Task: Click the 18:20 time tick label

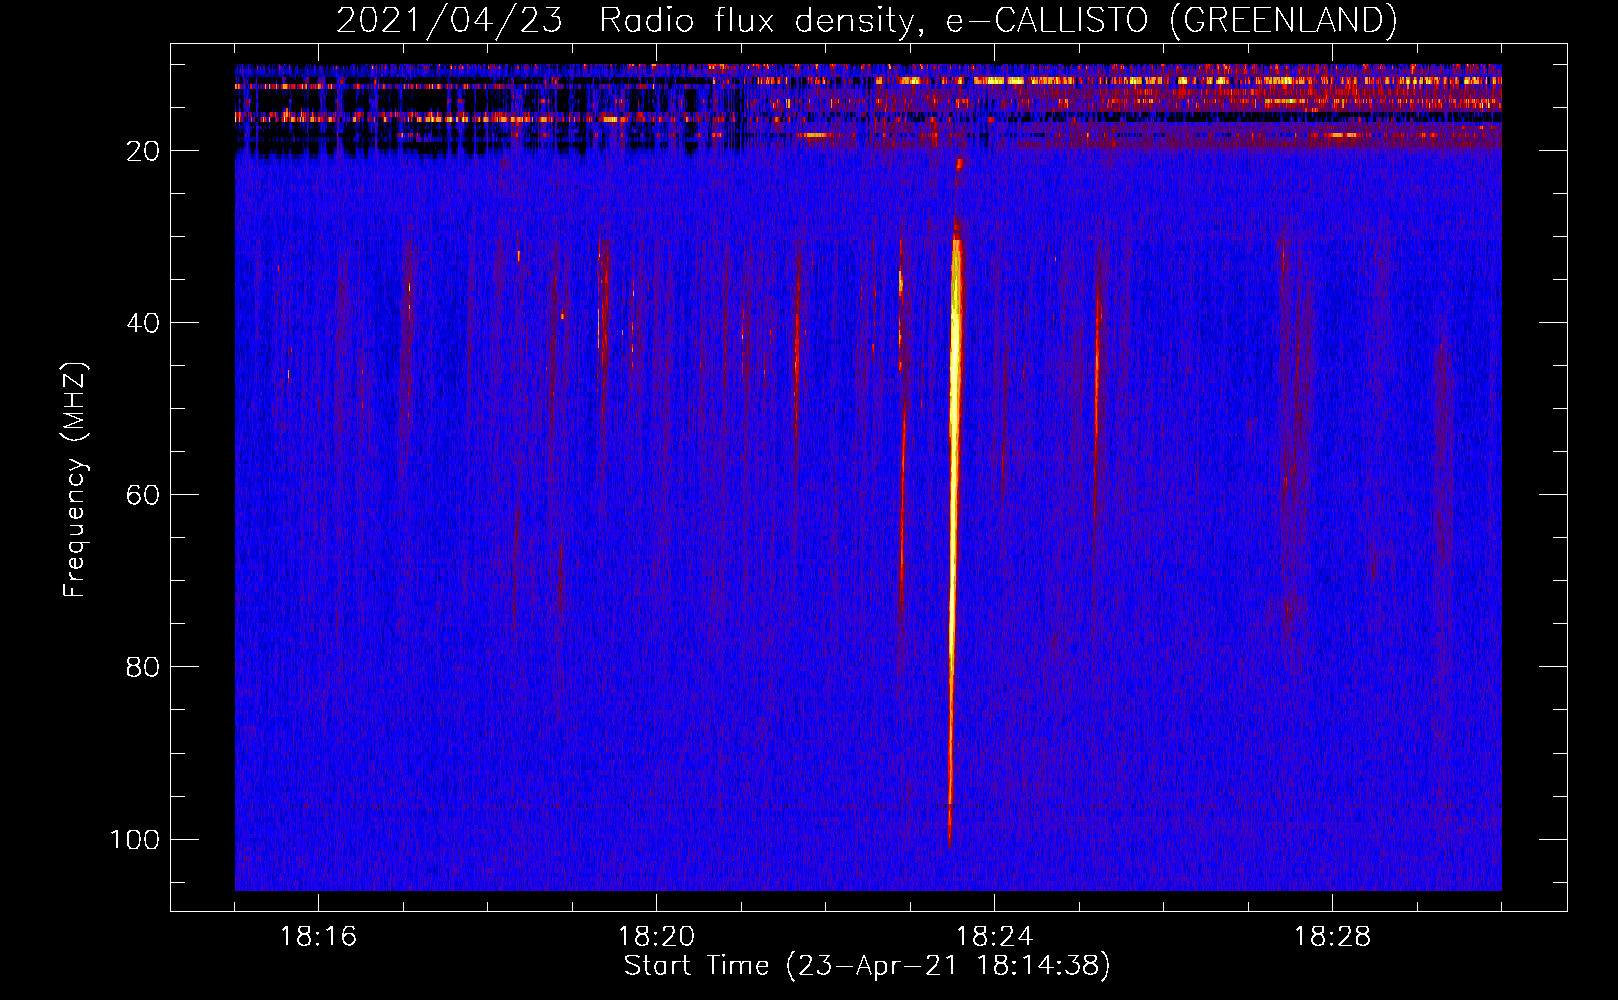Action: coord(656,937)
